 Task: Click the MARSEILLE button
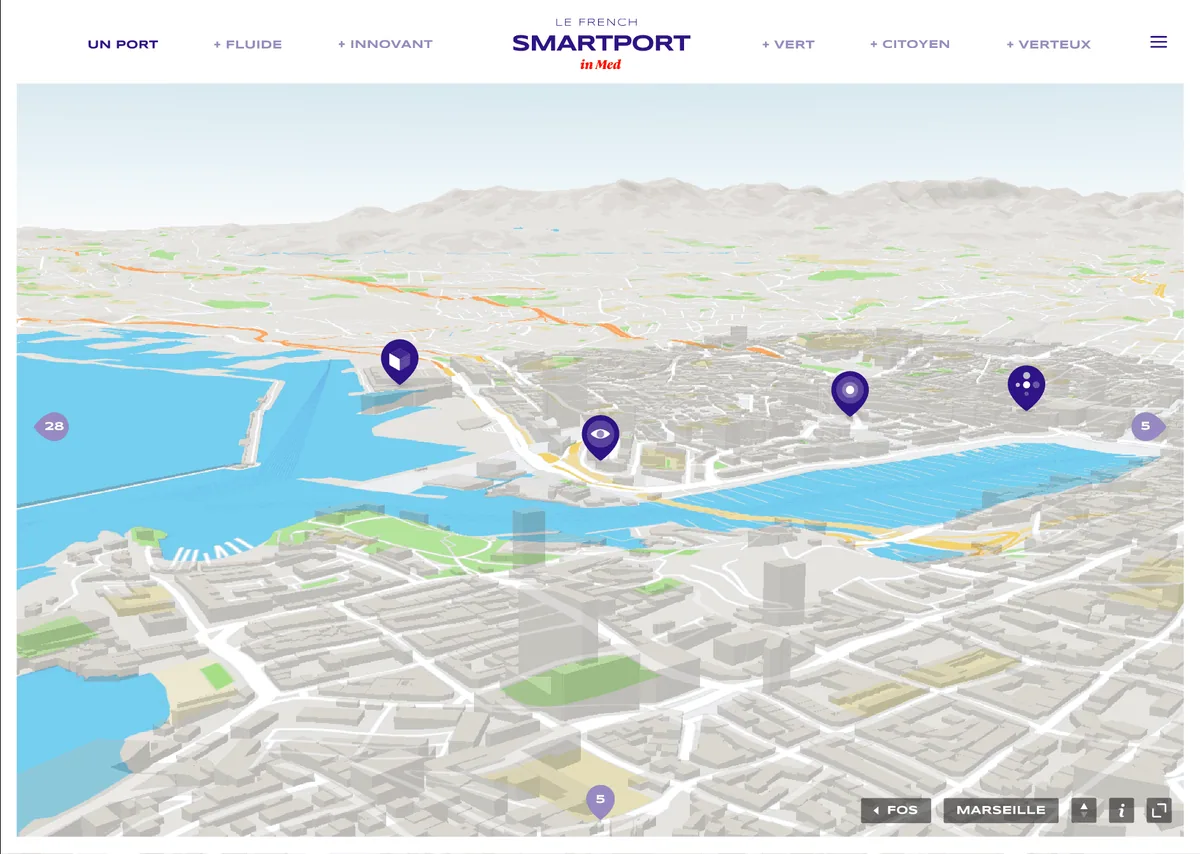click(1000, 810)
